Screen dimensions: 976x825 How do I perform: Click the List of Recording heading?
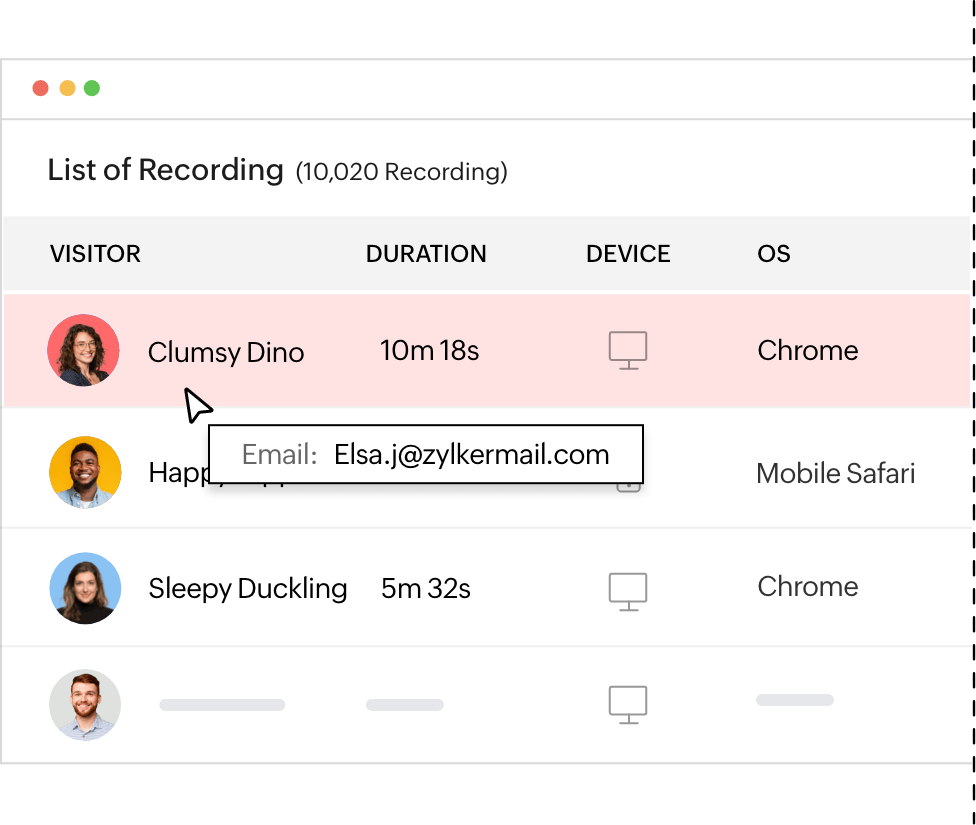point(166,170)
